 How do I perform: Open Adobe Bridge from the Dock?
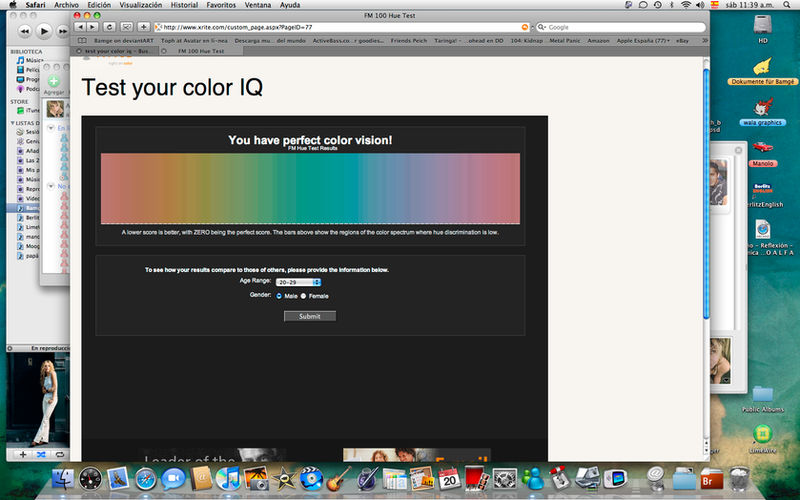point(712,480)
